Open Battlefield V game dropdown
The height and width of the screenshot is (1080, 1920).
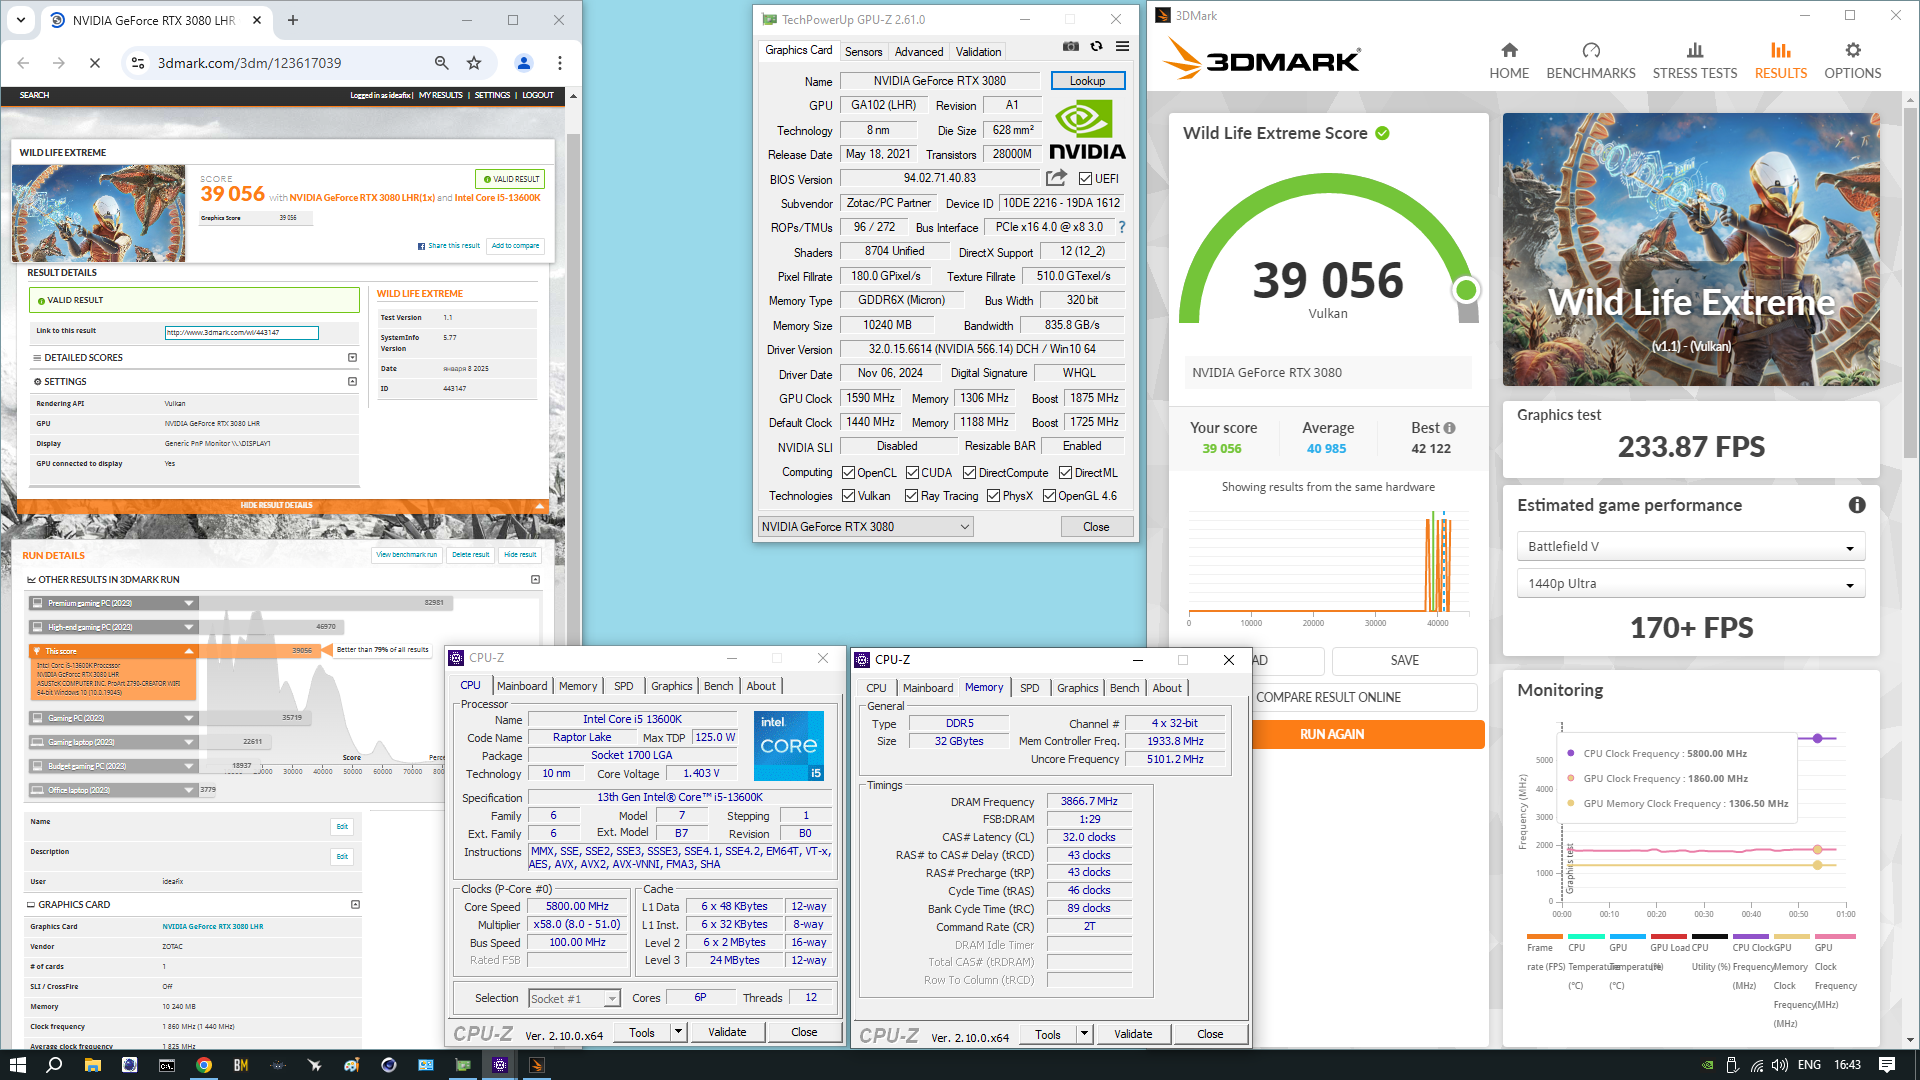(1691, 547)
